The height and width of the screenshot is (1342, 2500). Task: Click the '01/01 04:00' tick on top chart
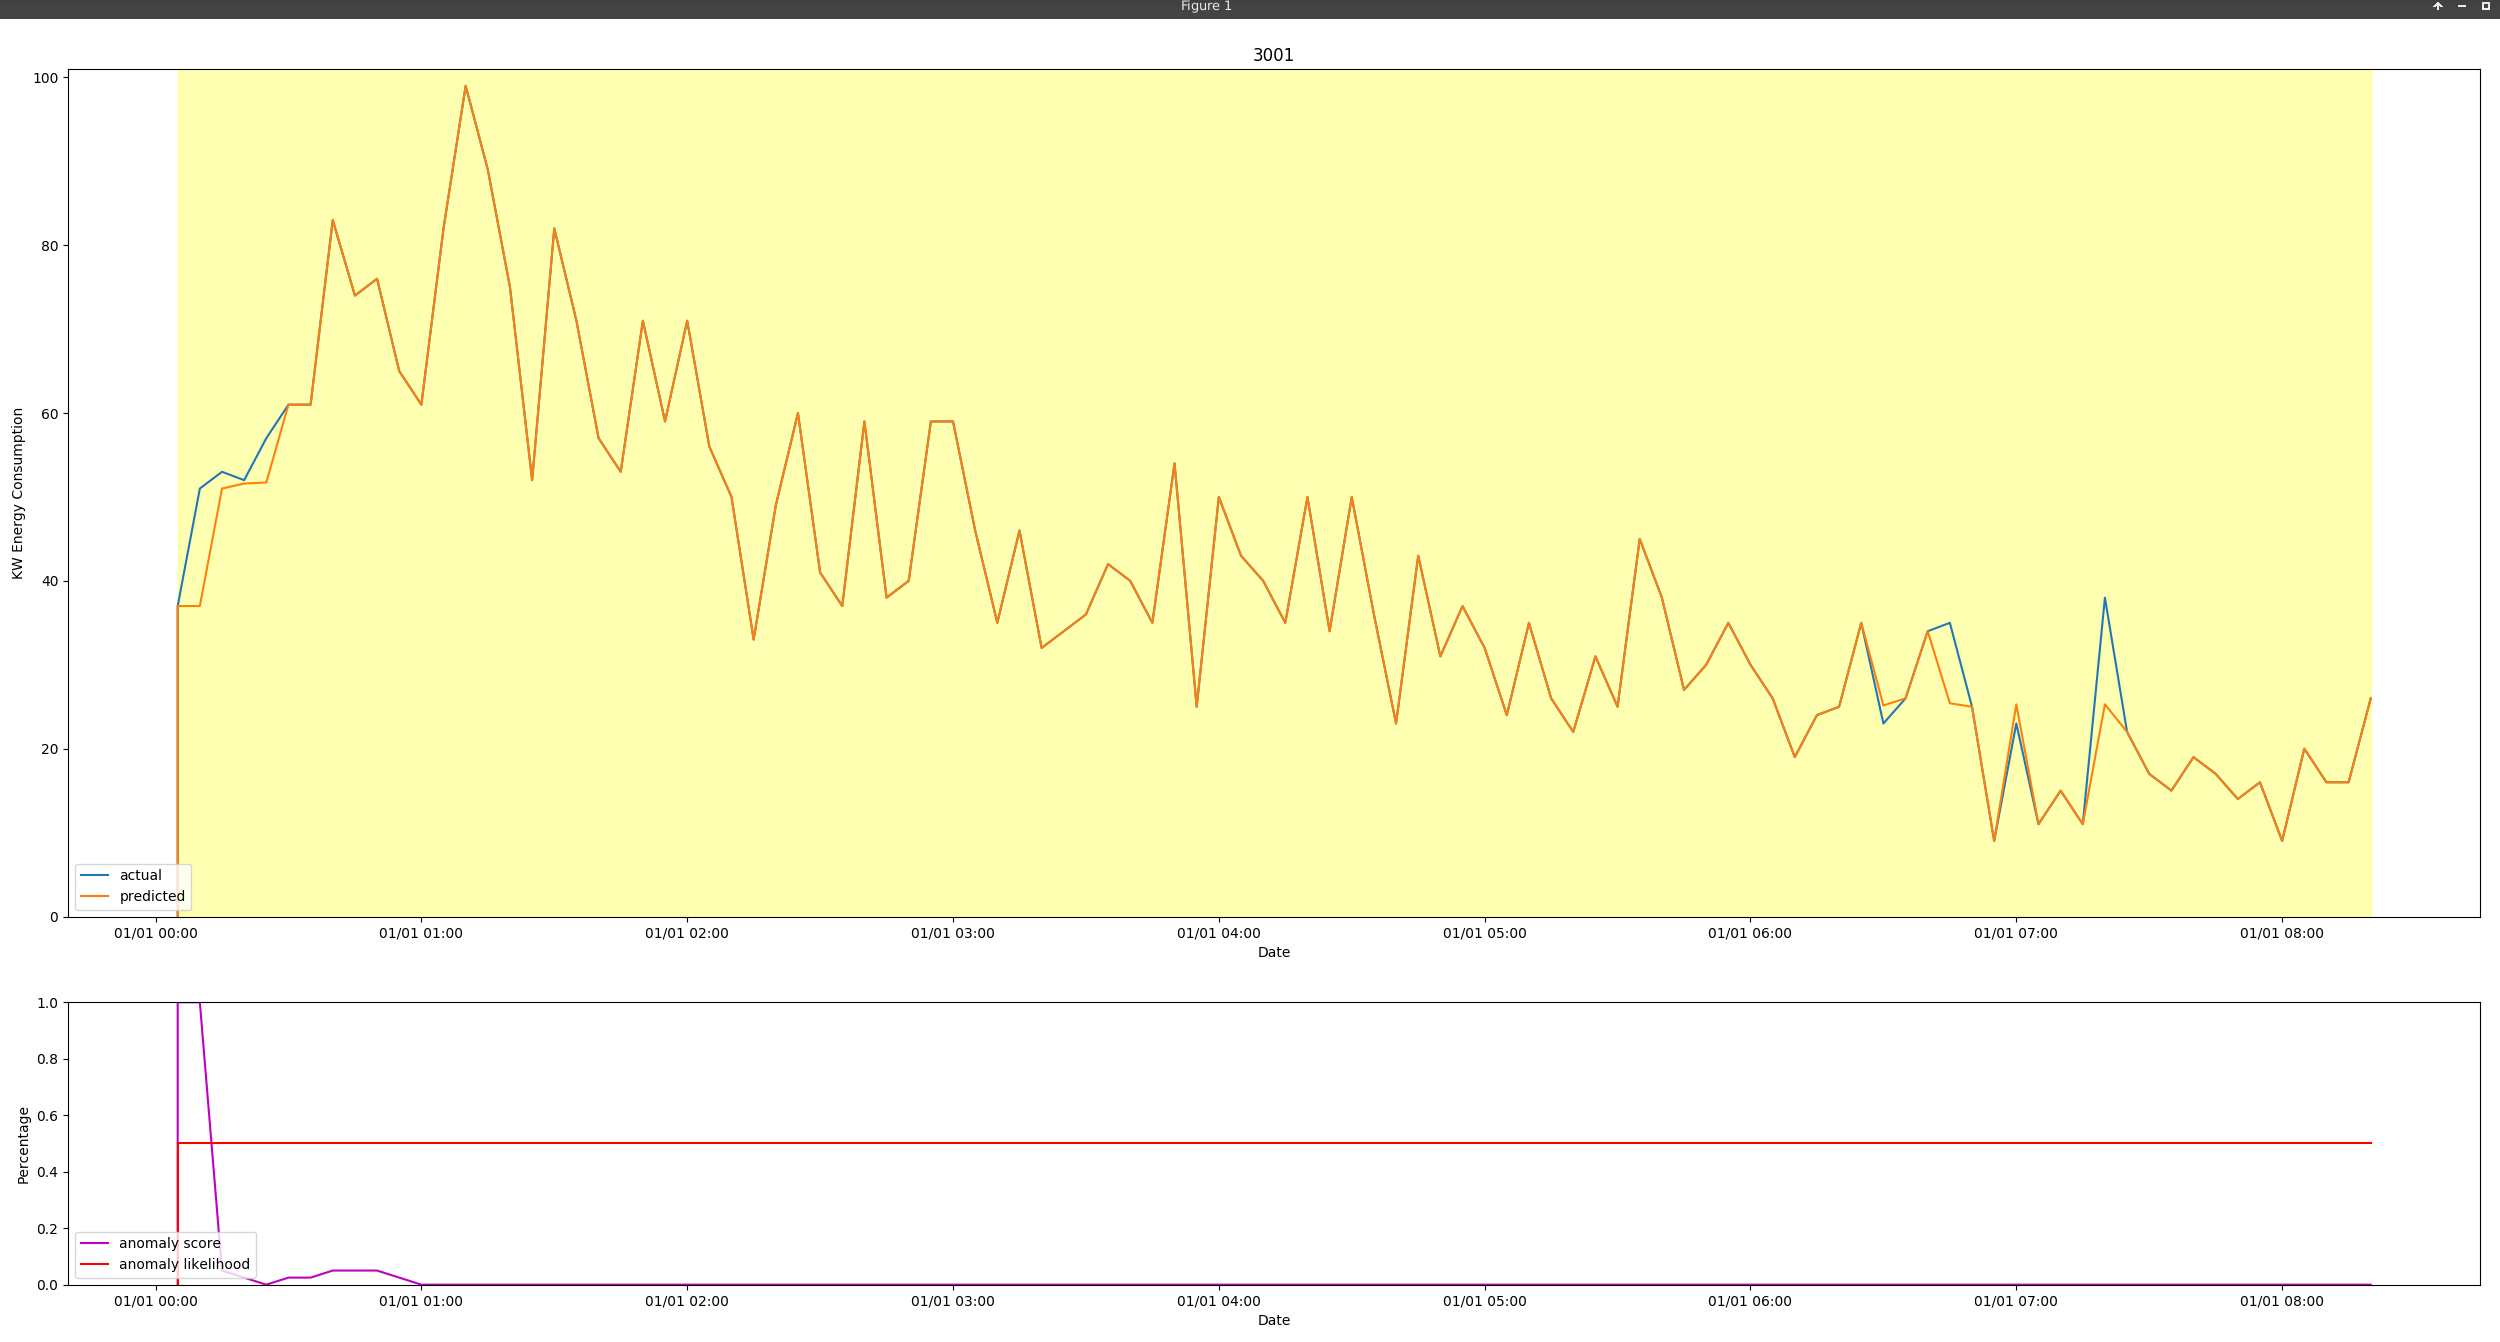1218,933
